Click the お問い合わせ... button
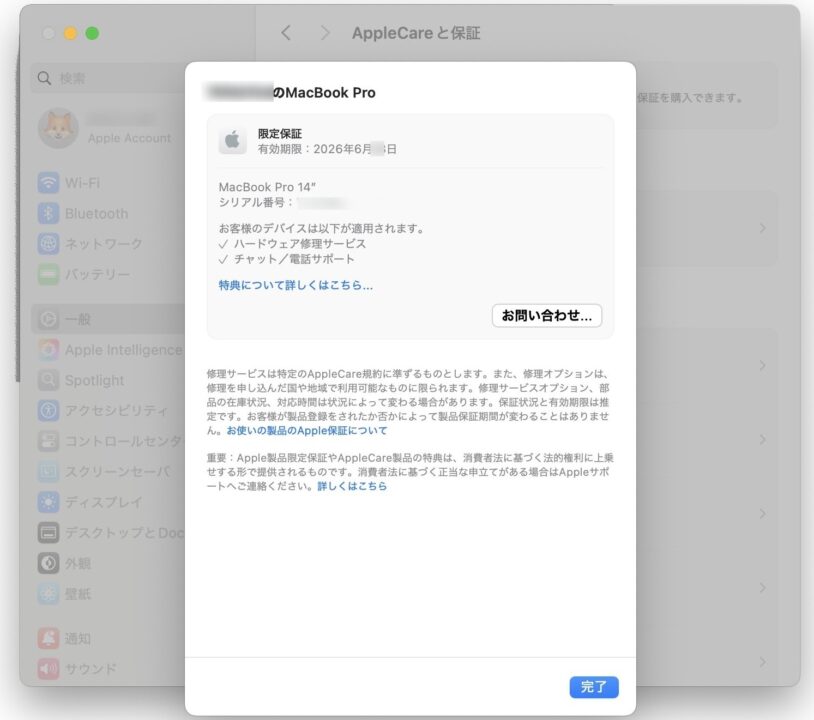 coord(547,316)
